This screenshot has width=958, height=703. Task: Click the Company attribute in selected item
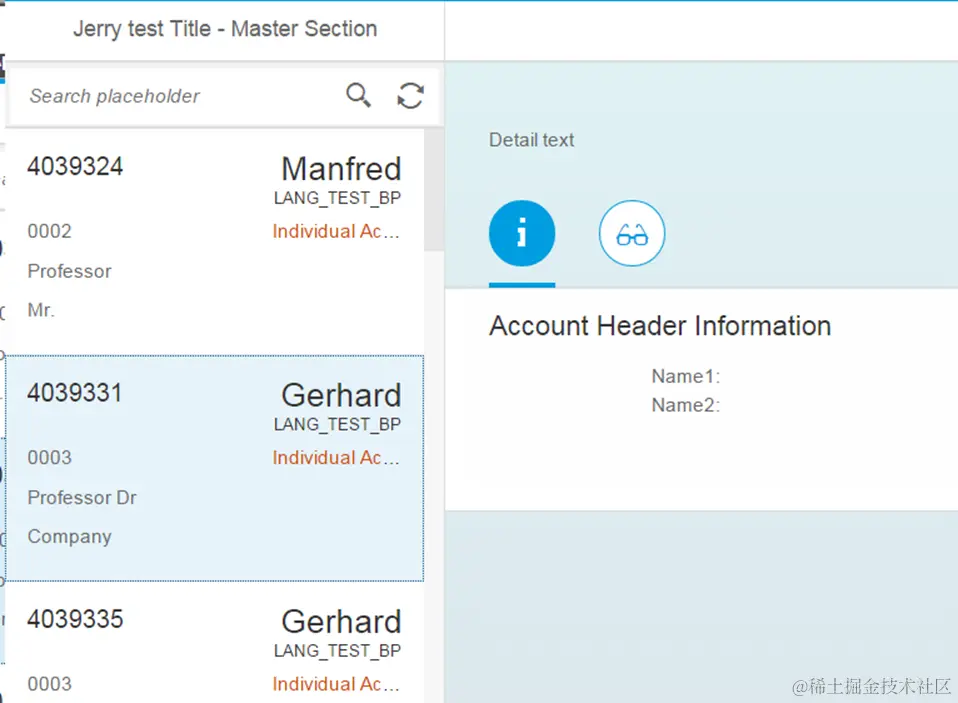(70, 537)
